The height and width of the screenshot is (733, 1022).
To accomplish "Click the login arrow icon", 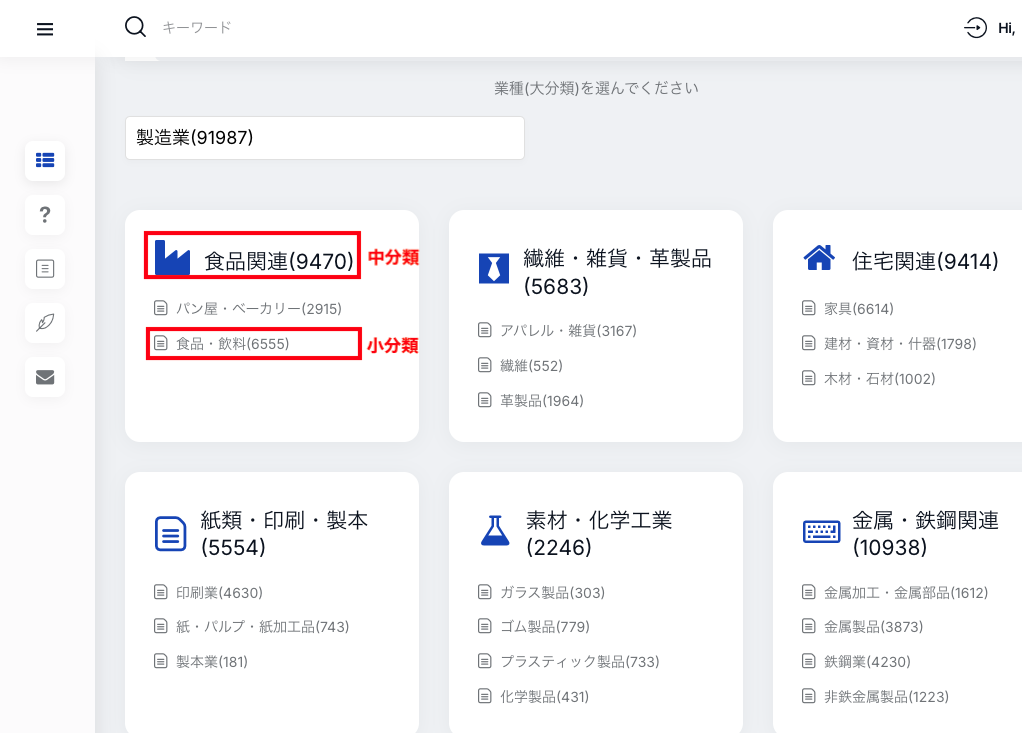I will coord(975,28).
